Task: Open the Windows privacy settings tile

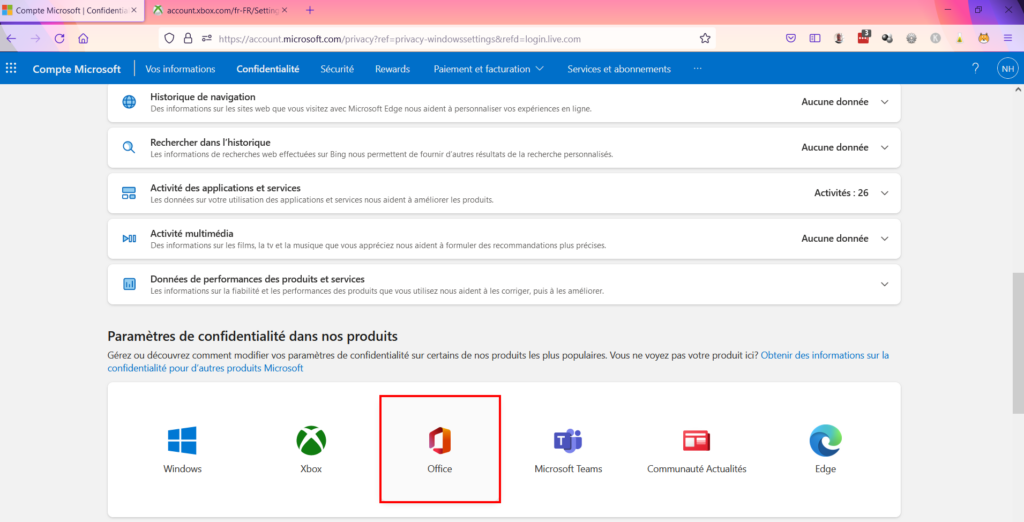Action: pos(182,449)
